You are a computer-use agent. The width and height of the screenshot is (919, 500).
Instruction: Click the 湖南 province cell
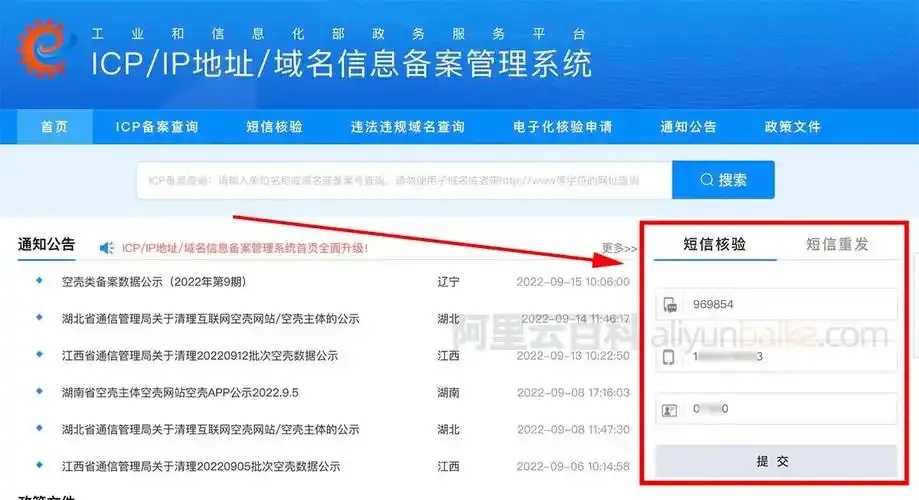[x=448, y=393]
